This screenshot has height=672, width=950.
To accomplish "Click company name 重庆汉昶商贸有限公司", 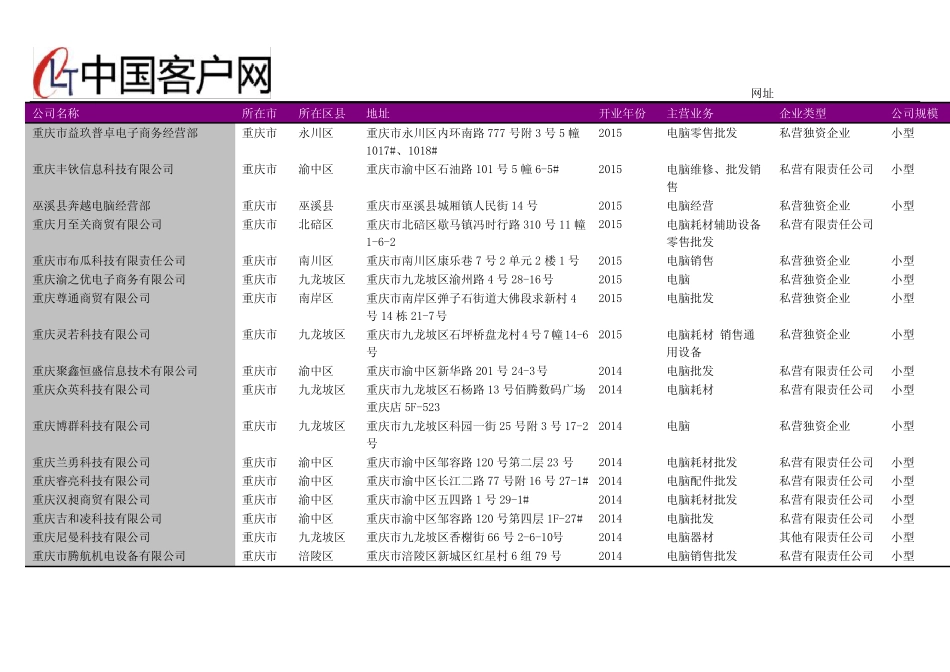I will [91, 500].
